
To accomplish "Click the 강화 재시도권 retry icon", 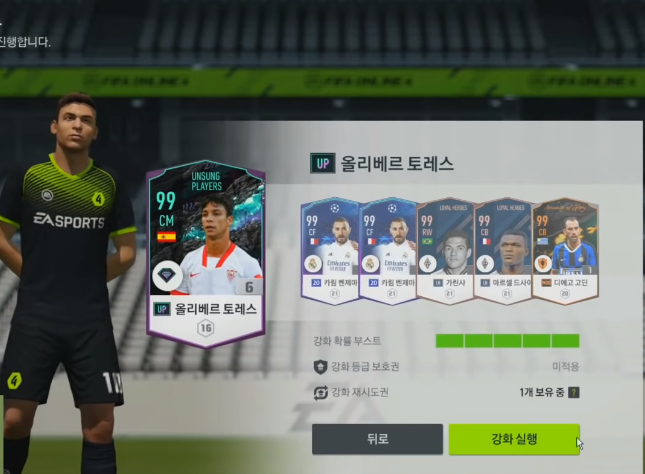I will (320, 393).
